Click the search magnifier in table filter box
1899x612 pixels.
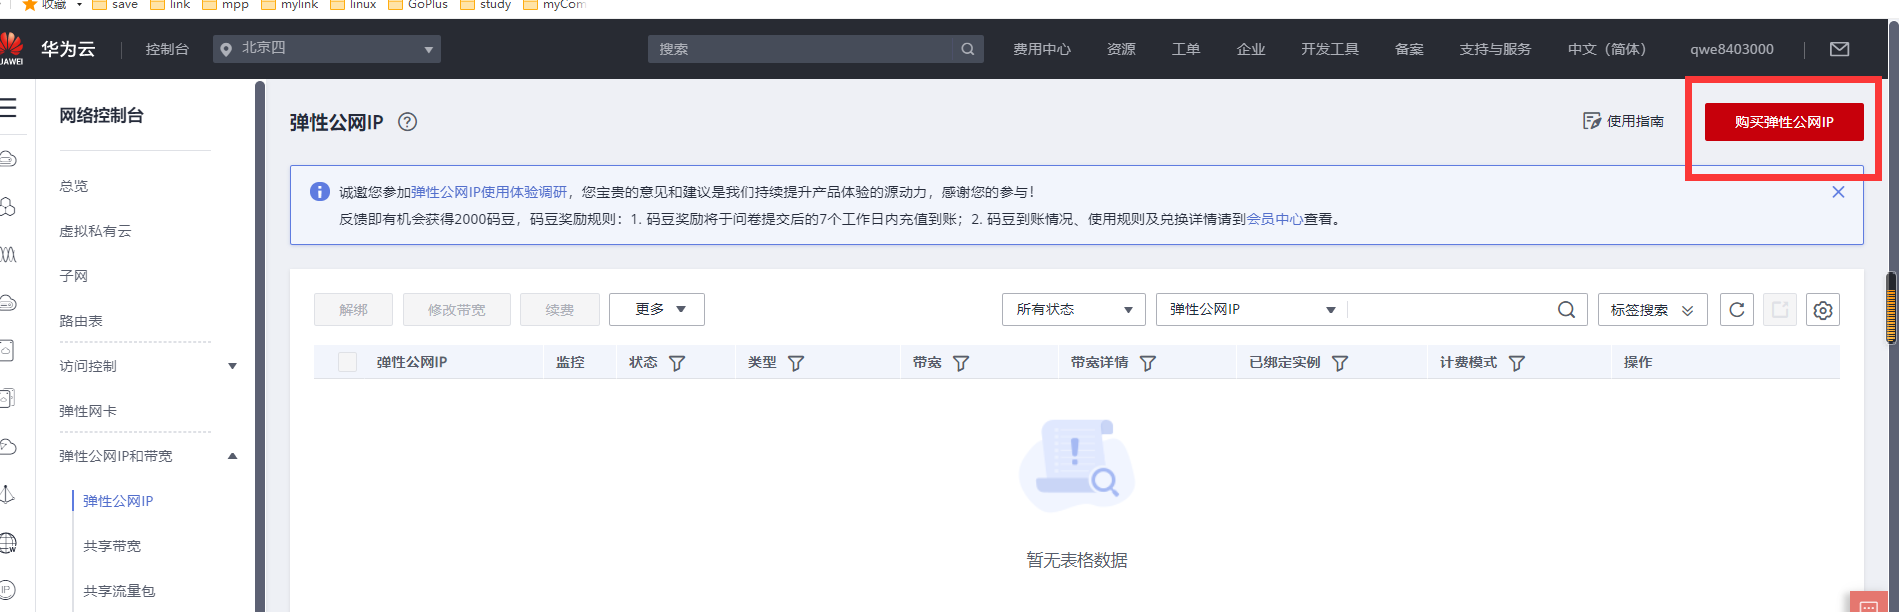(1566, 310)
